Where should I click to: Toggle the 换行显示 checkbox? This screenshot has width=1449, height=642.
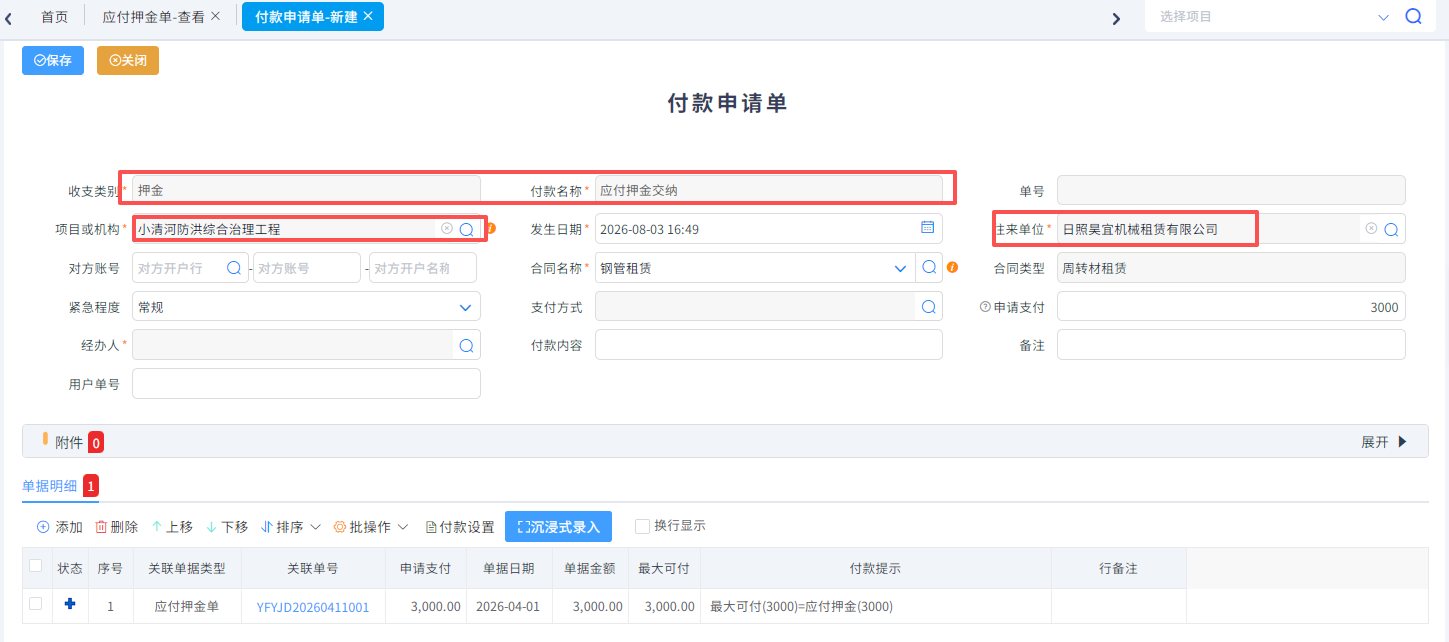642,526
